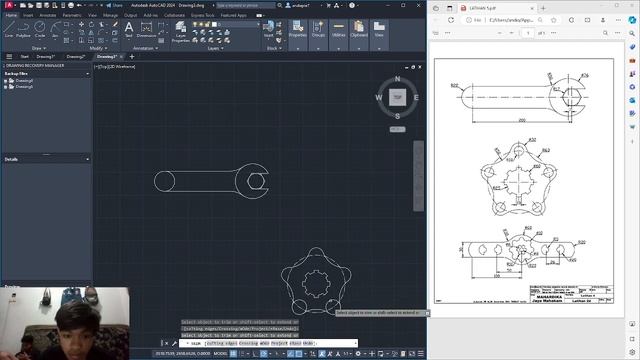Click the Save icon in quick access toolbar
Screen dimensions: 640x360
click(39, 5)
